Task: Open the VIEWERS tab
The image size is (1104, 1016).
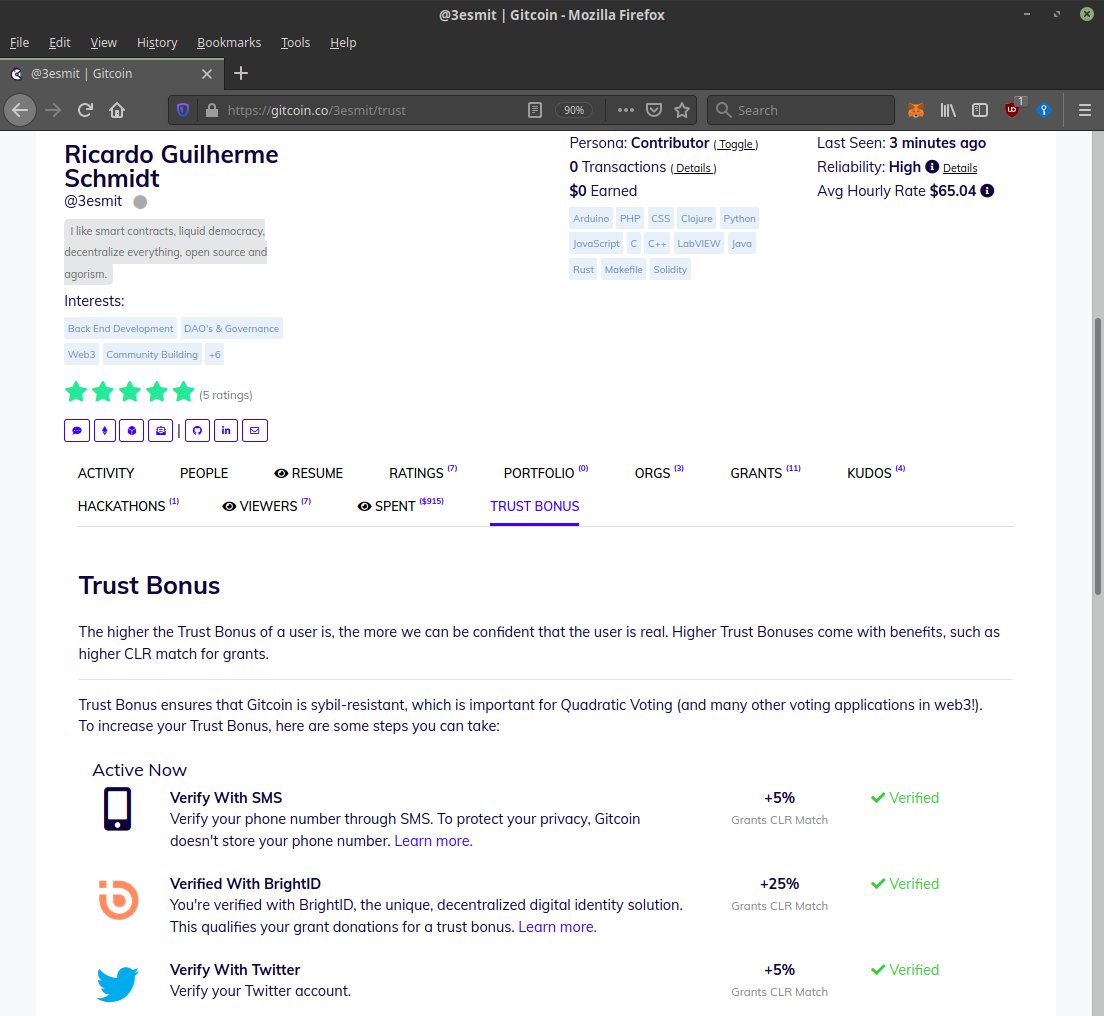Action: (266, 506)
